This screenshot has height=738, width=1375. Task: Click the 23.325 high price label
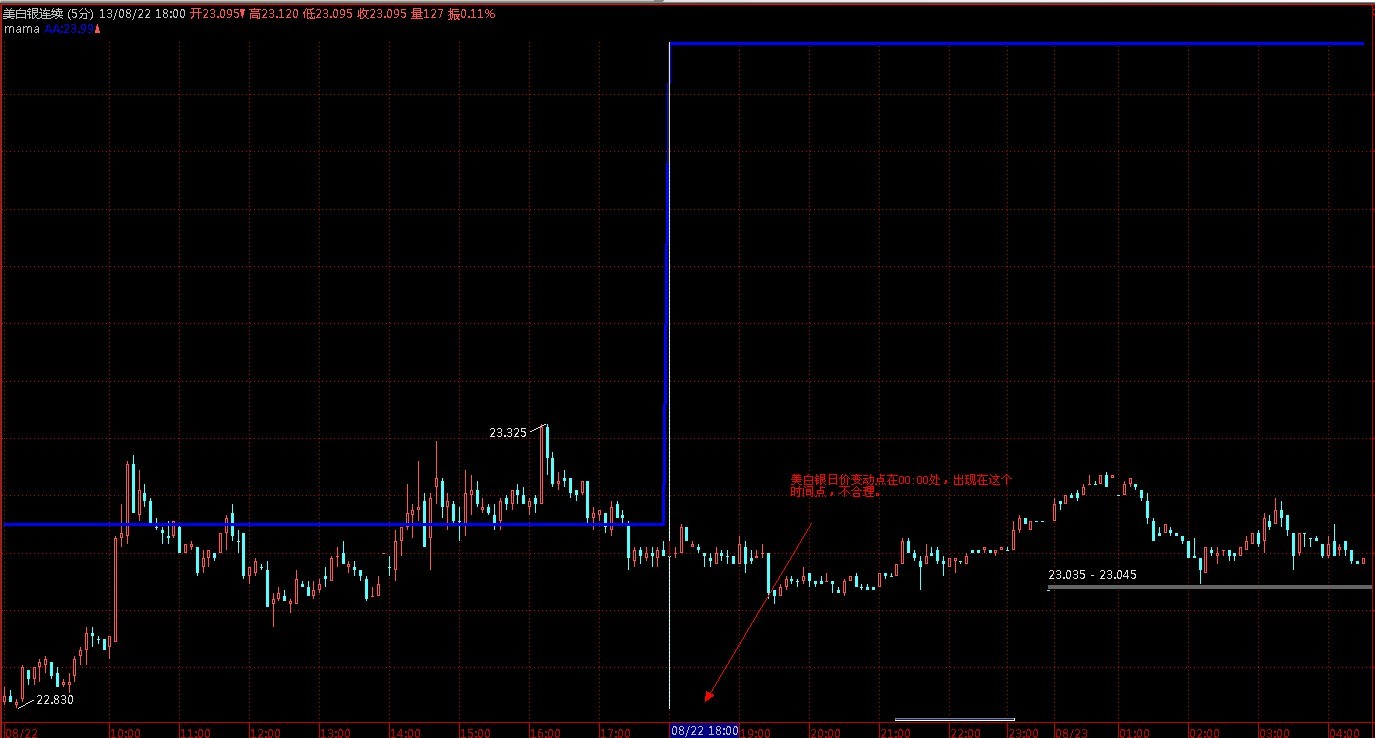pyautogui.click(x=508, y=433)
